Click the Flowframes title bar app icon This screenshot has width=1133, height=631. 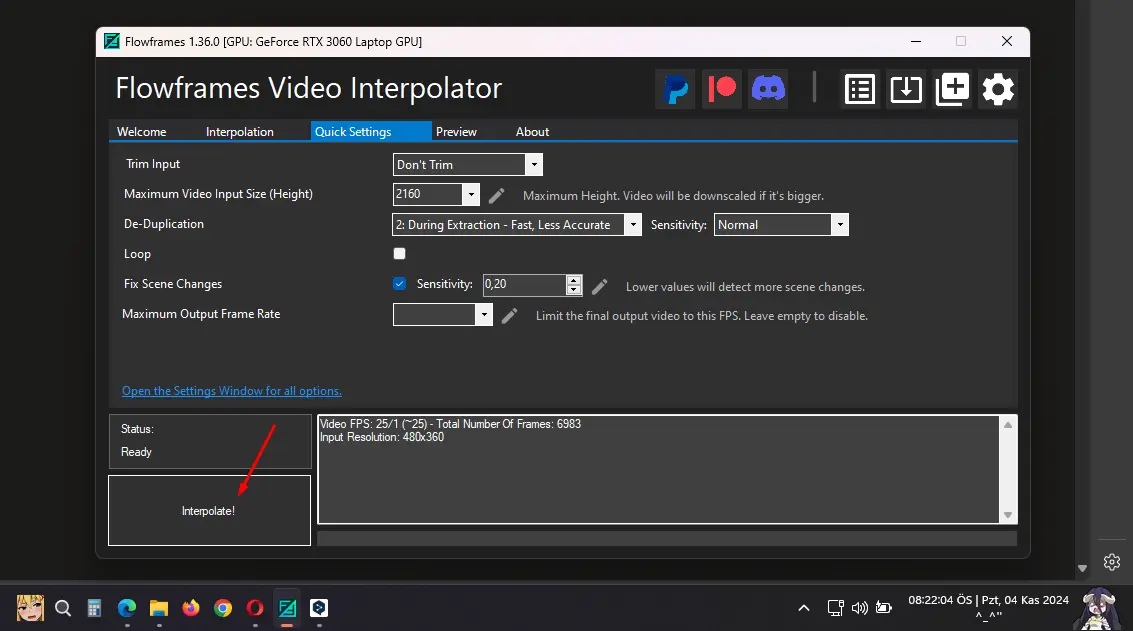tap(112, 41)
